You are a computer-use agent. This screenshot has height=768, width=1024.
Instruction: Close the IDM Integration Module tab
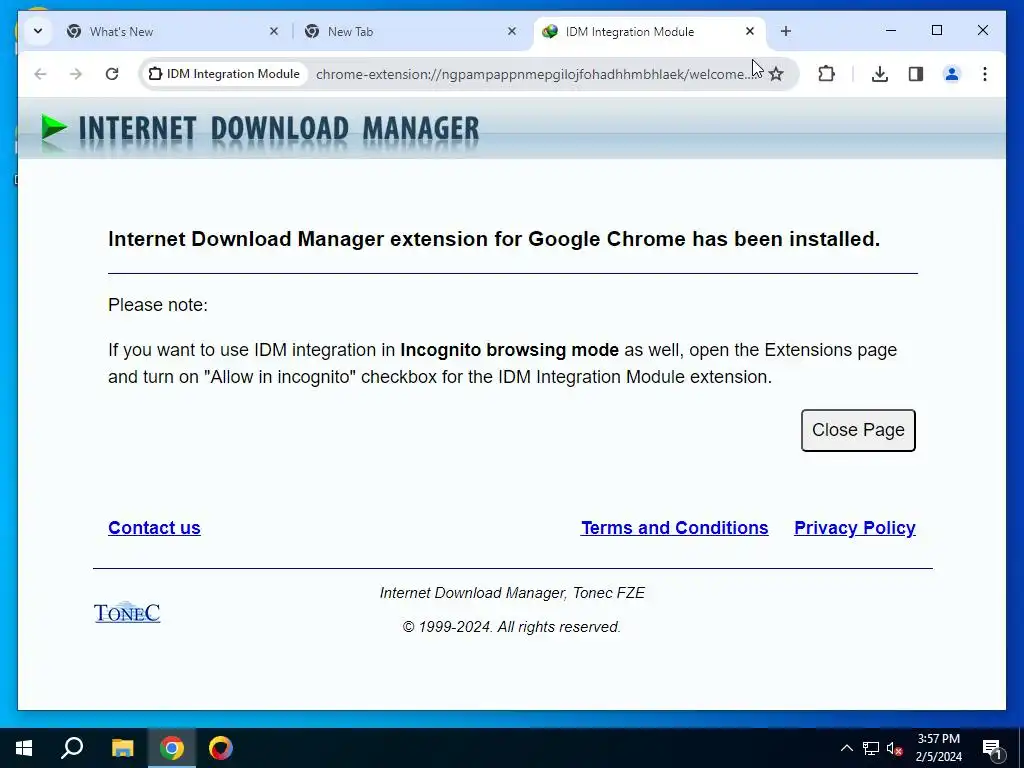(750, 31)
